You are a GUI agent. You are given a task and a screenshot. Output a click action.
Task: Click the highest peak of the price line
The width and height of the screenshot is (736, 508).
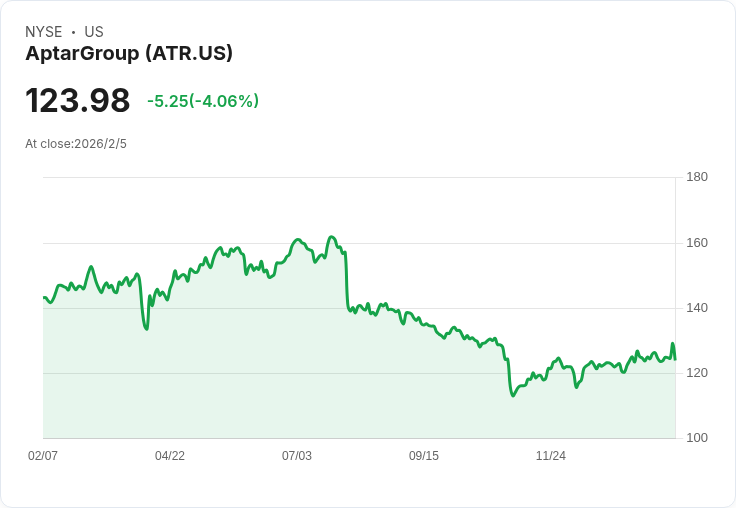click(330, 237)
